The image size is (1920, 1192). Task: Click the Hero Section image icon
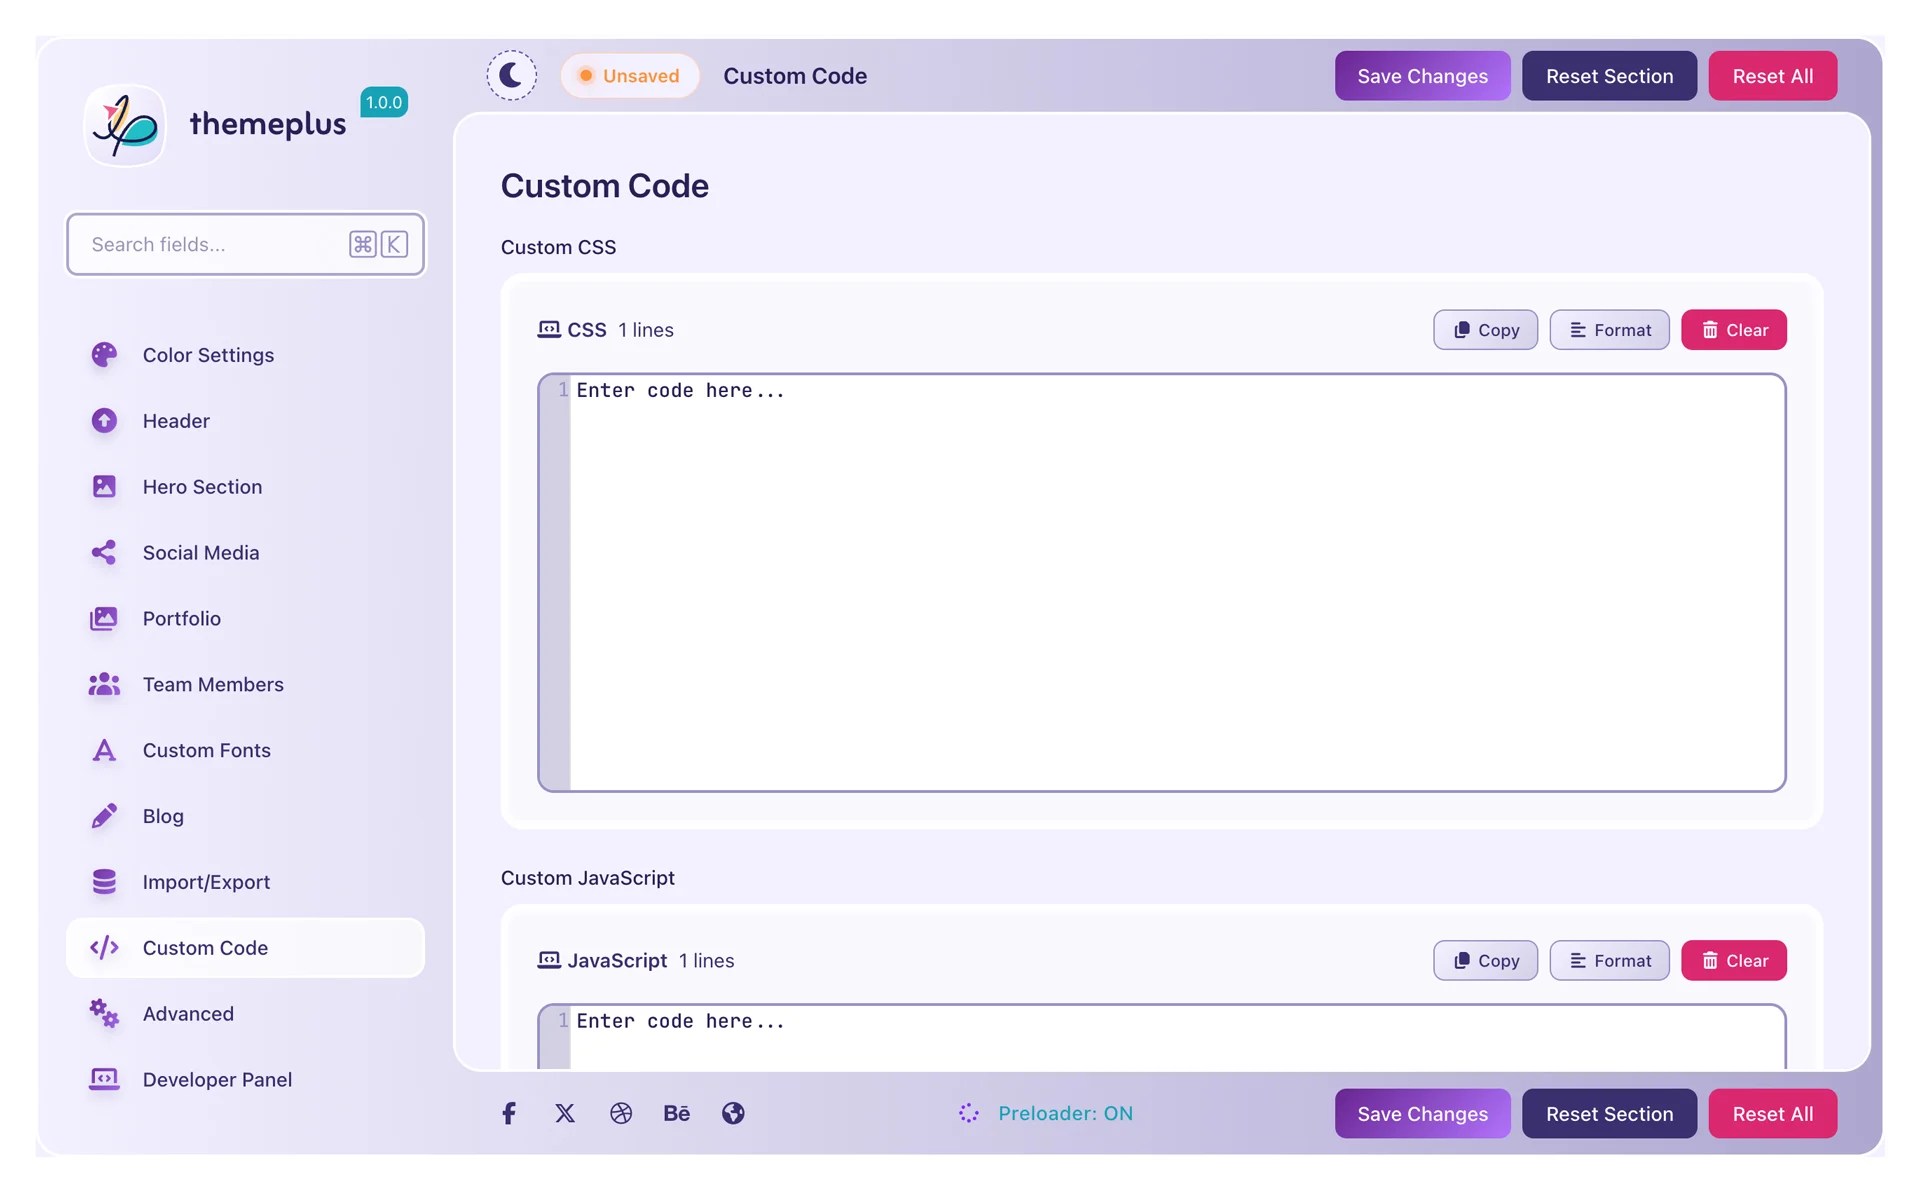(x=104, y=486)
